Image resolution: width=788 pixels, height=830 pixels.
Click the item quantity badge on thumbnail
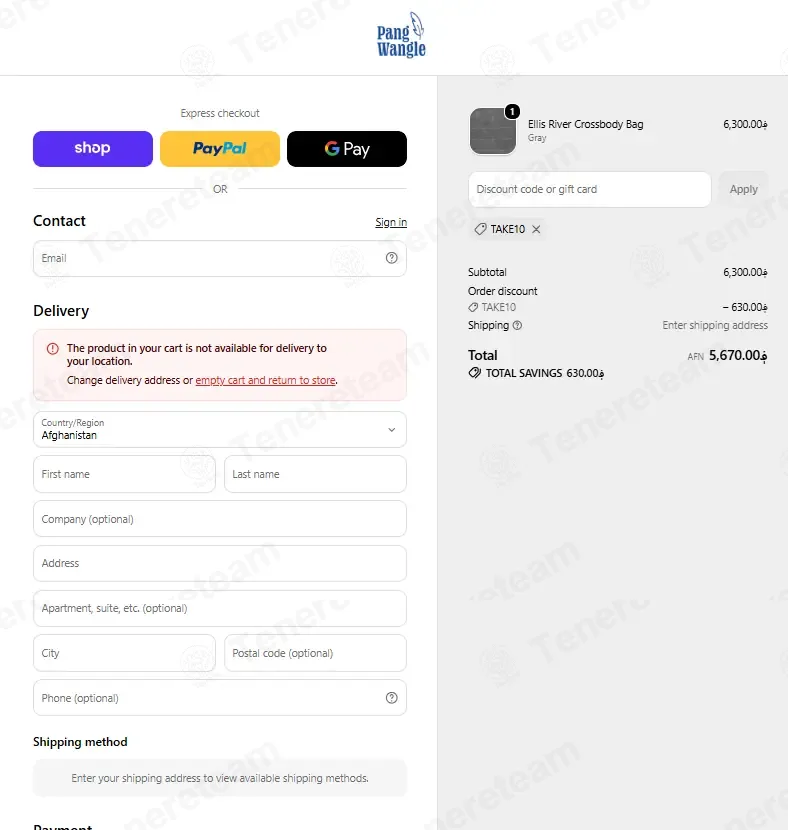click(512, 111)
